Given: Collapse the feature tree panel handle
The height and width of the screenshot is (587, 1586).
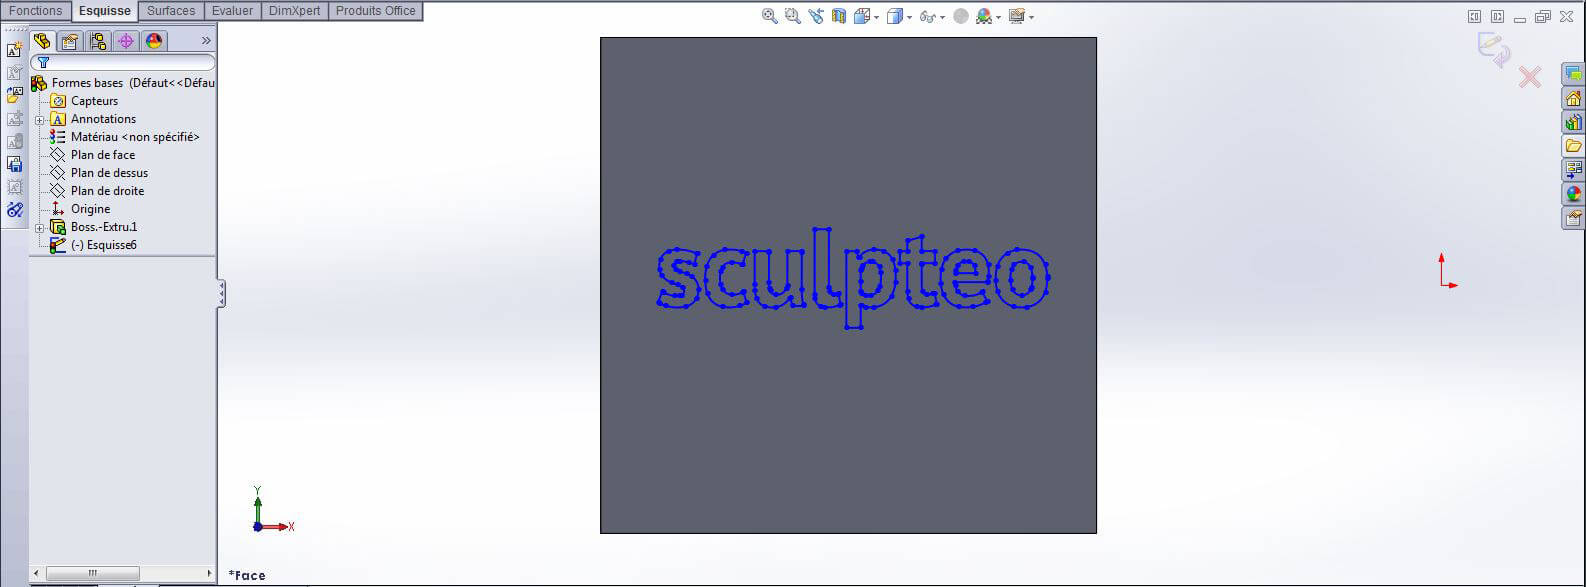Looking at the screenshot, I should (x=221, y=294).
